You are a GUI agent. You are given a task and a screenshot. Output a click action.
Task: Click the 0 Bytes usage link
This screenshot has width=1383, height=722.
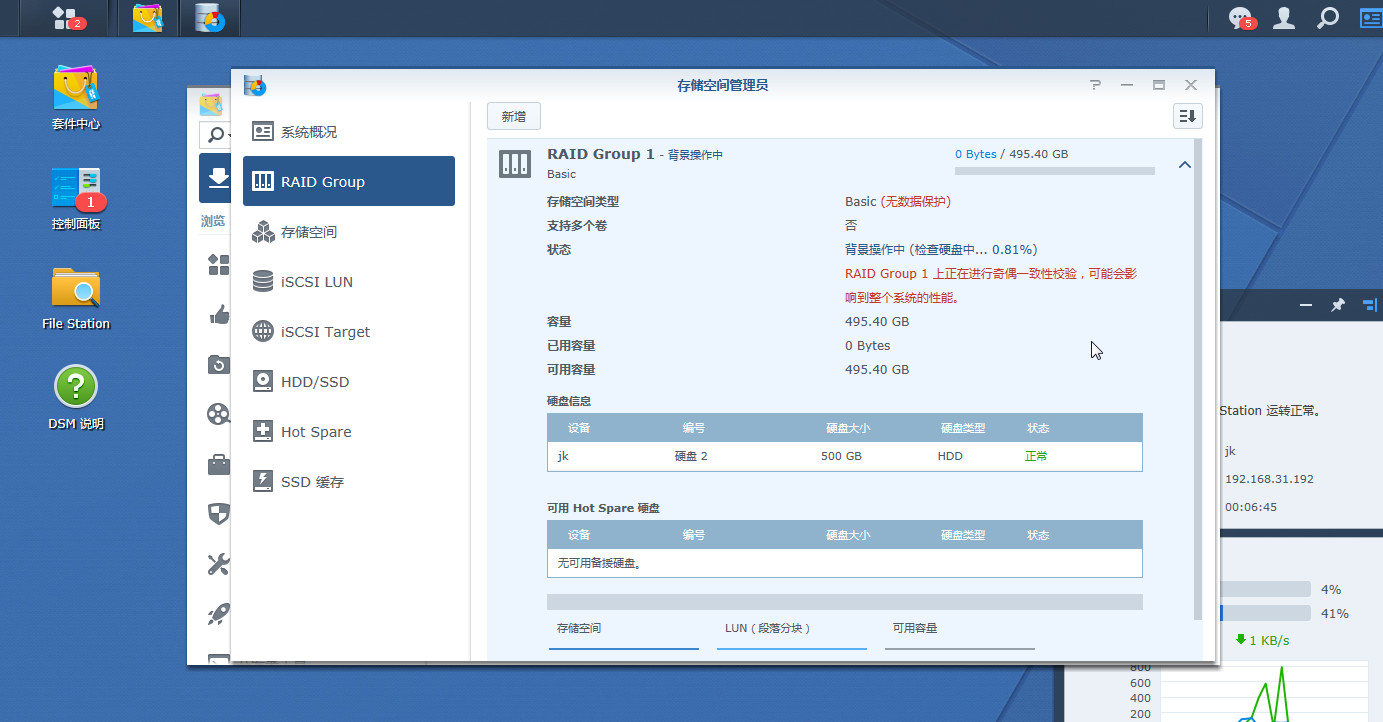976,154
